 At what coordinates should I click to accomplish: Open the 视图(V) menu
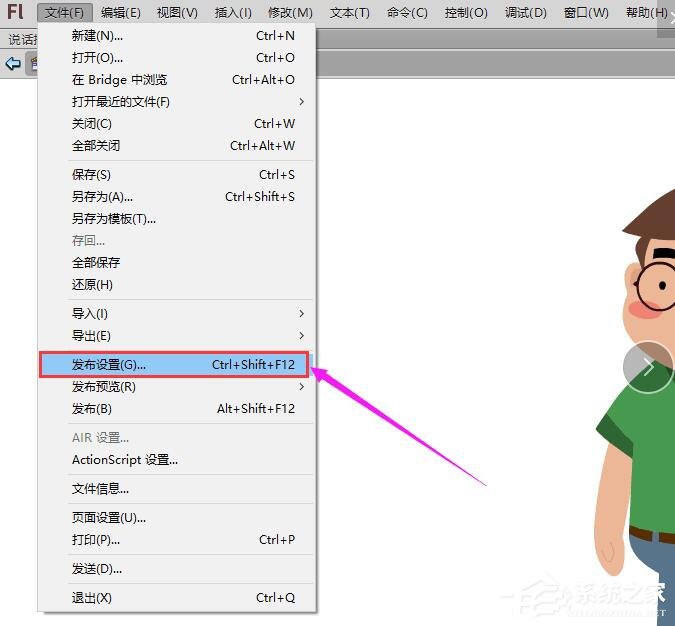click(177, 13)
